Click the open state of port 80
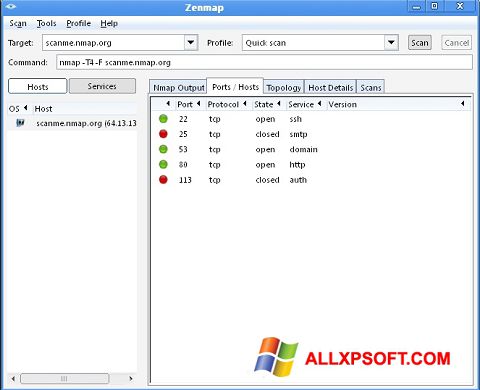This screenshot has height=390, width=480. (265, 165)
